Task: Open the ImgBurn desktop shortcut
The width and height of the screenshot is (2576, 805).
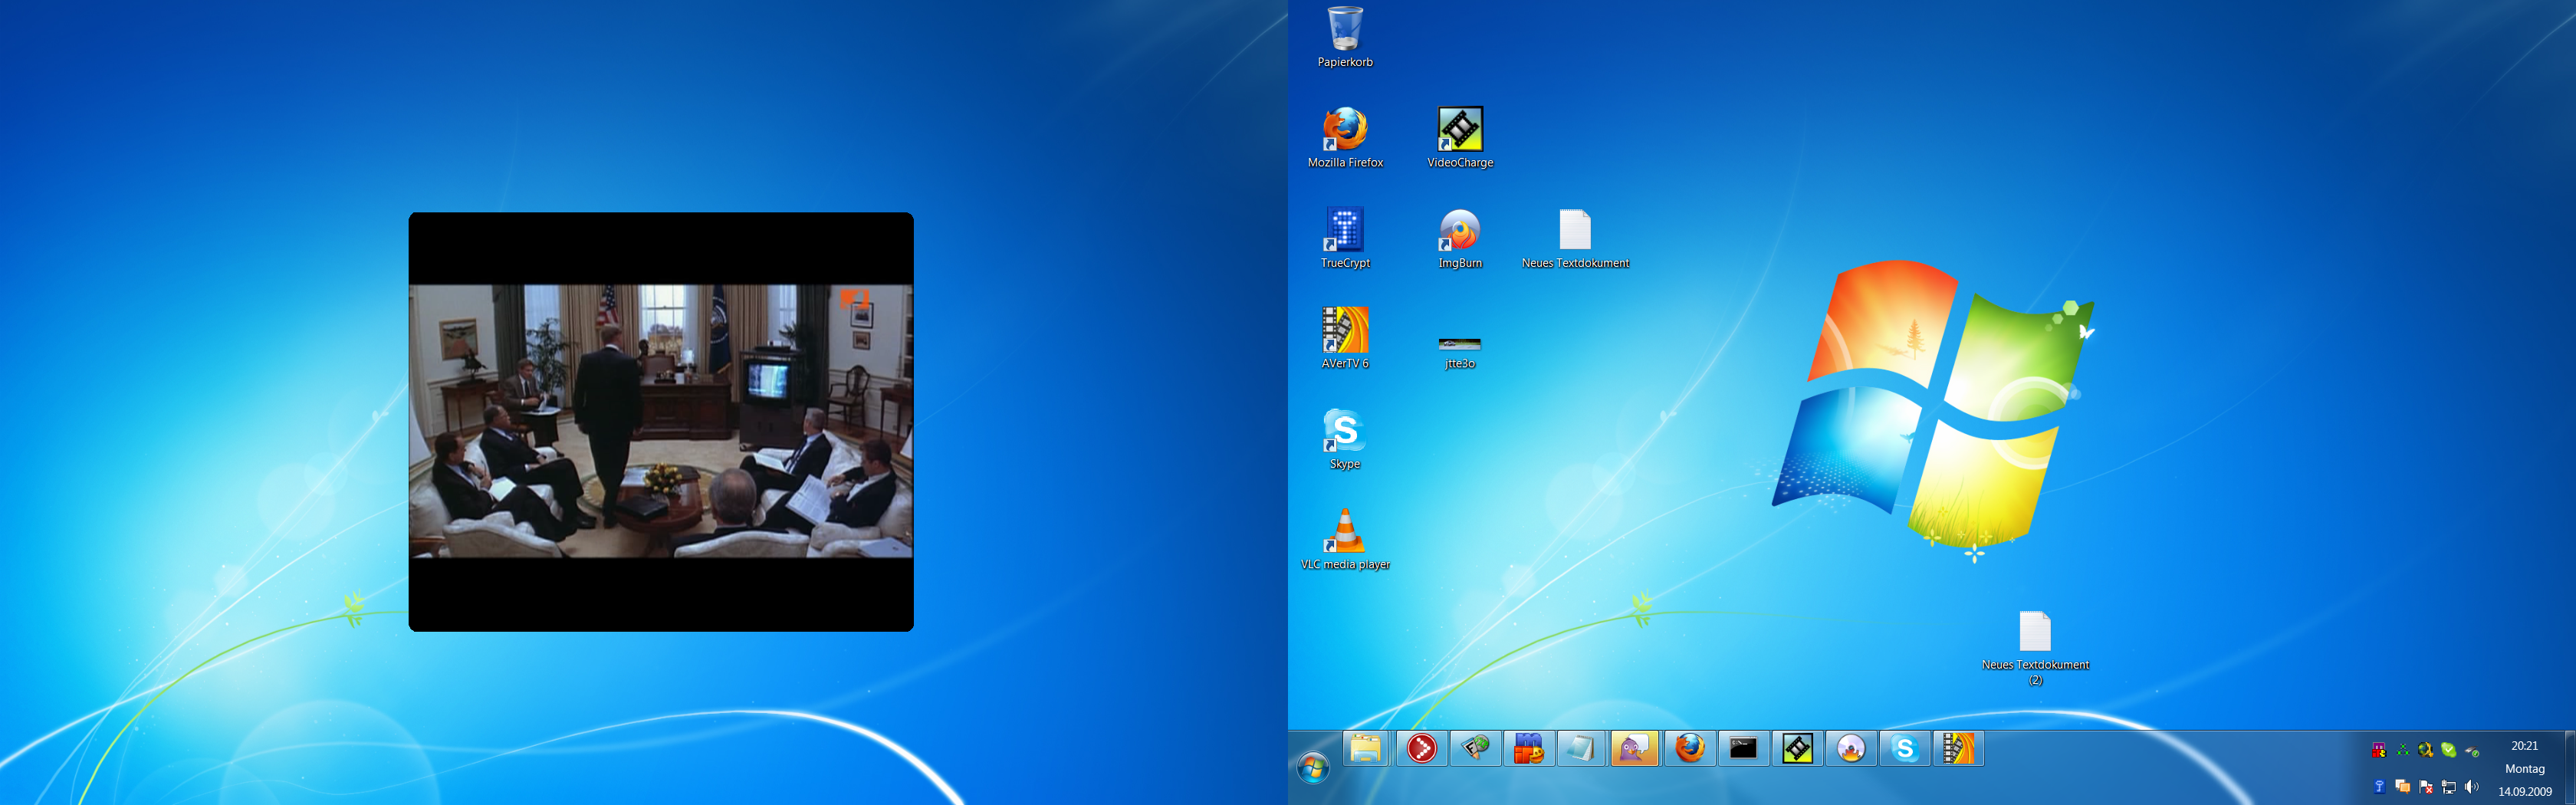Action: [x=1459, y=230]
